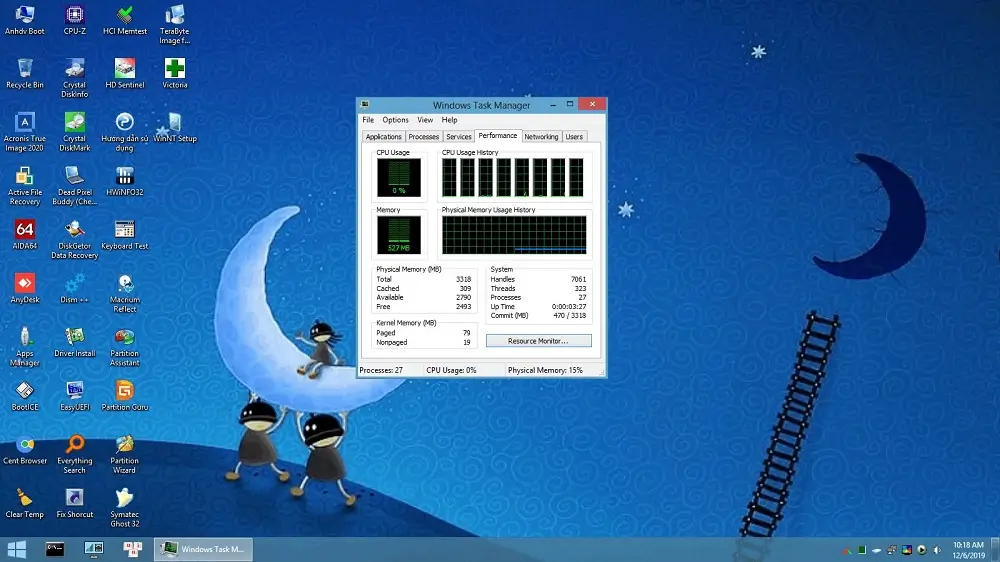The height and width of the screenshot is (562, 1000).
Task: Select the Recycle Bin icon
Action: pos(25,70)
